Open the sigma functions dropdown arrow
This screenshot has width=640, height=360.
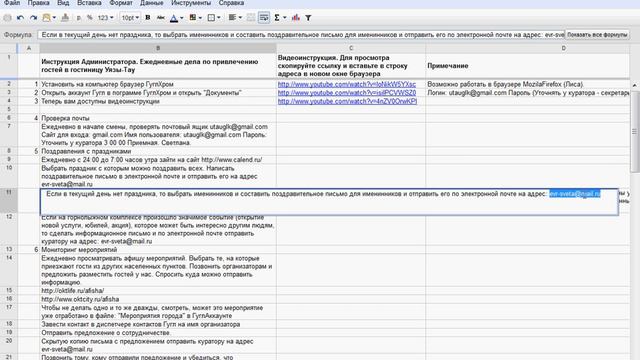click(x=284, y=18)
